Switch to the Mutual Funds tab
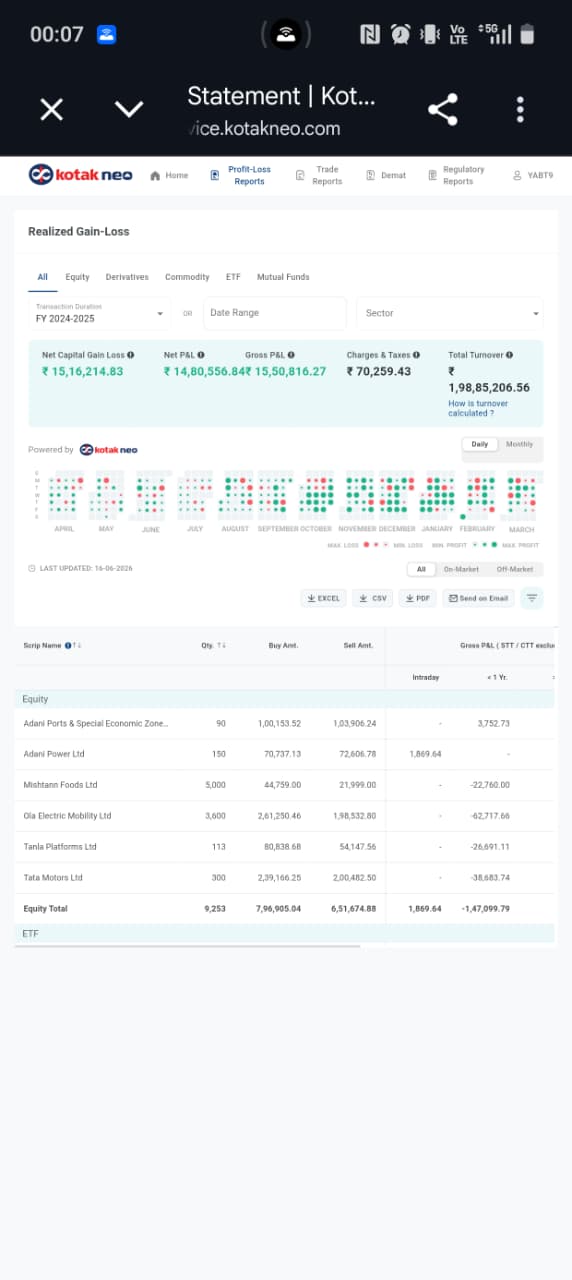572x1280 pixels. coord(283,277)
